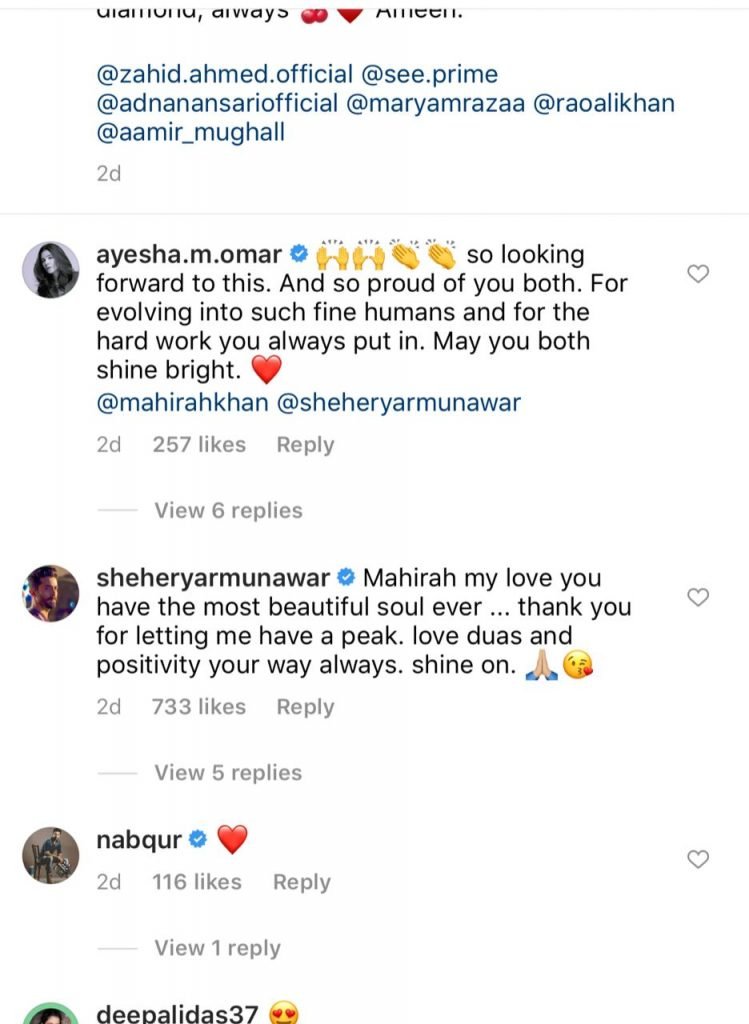Screen dimensions: 749x1024
Task: Open ayesha.m.omar's profile picture
Action: tap(50, 270)
